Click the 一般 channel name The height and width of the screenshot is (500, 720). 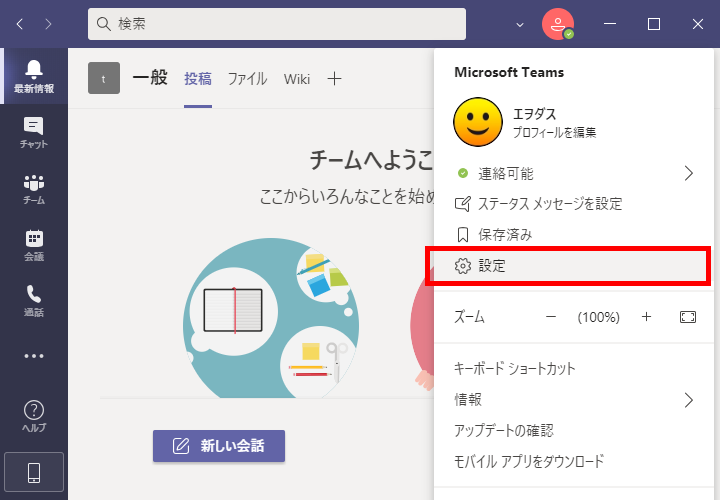(x=150, y=78)
